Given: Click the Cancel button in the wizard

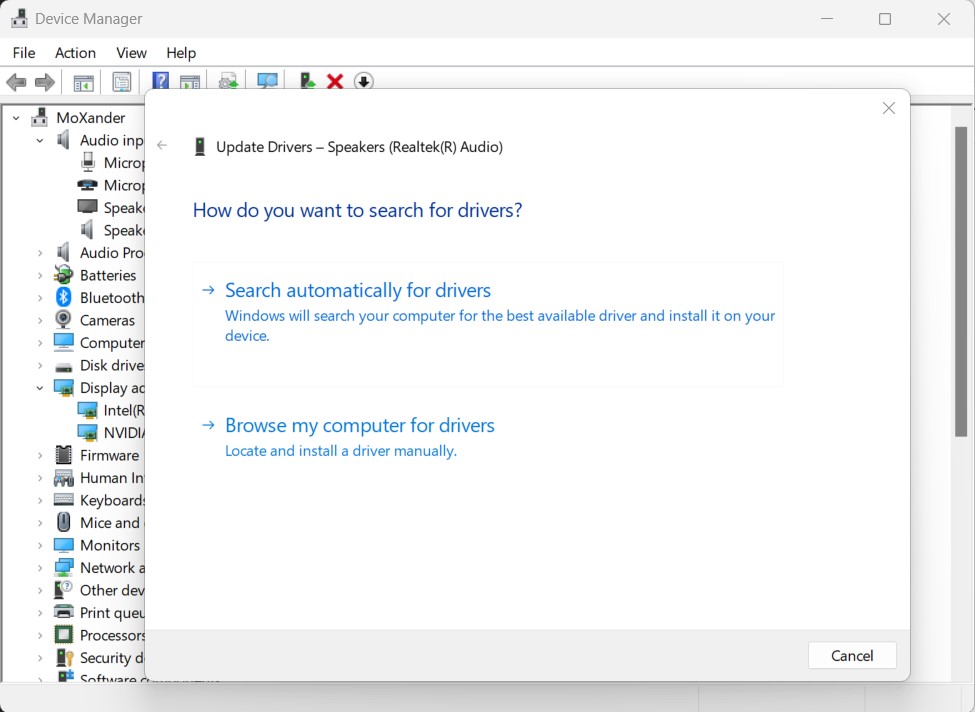Looking at the screenshot, I should 851,655.
